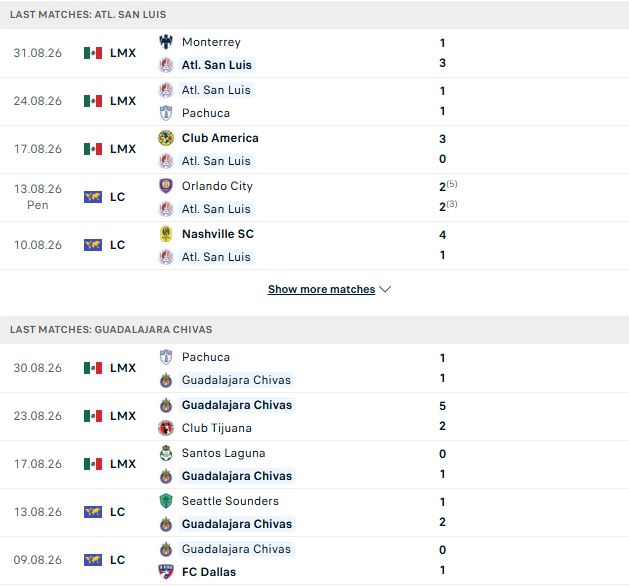Click the chevron next to Show more matches

[x=385, y=289]
